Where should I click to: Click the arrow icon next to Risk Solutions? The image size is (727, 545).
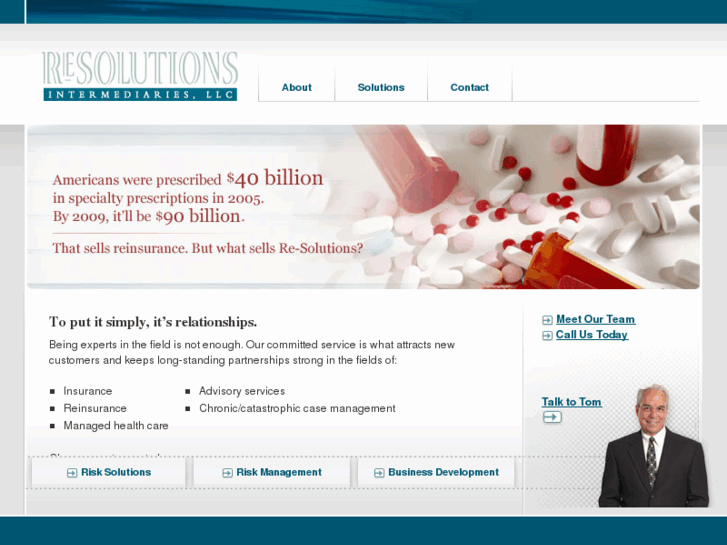pyautogui.click(x=72, y=473)
